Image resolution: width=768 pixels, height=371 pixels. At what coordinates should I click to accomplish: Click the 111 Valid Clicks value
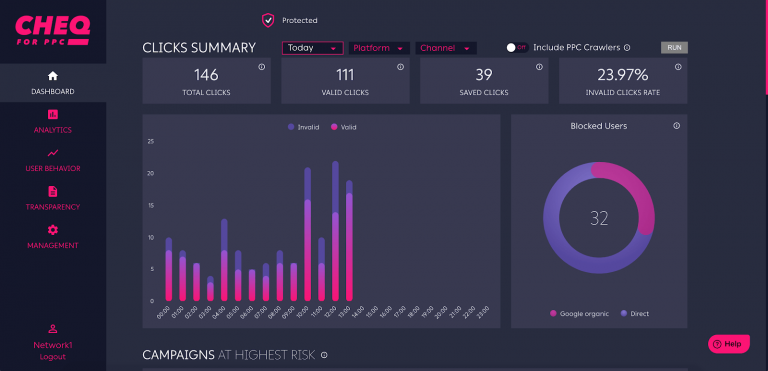(x=345, y=75)
